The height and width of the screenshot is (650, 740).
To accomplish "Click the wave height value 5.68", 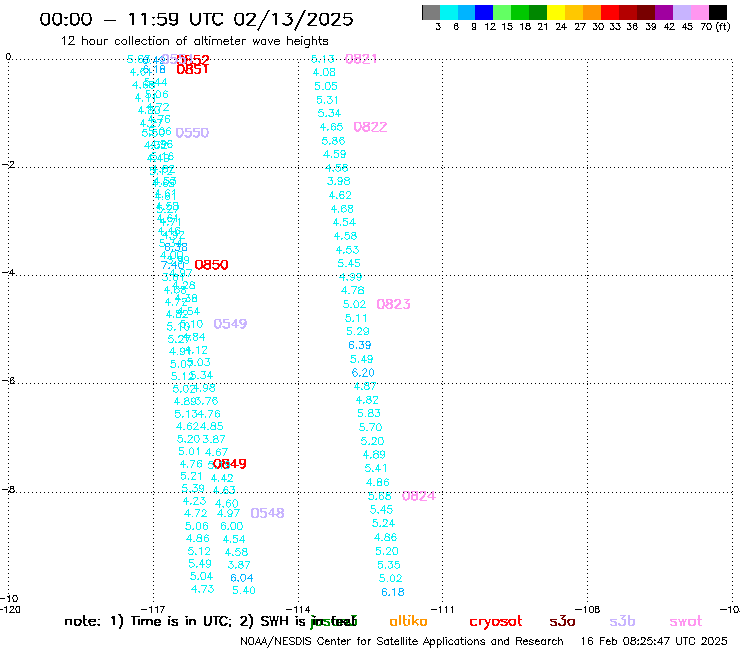I will click(379, 496).
